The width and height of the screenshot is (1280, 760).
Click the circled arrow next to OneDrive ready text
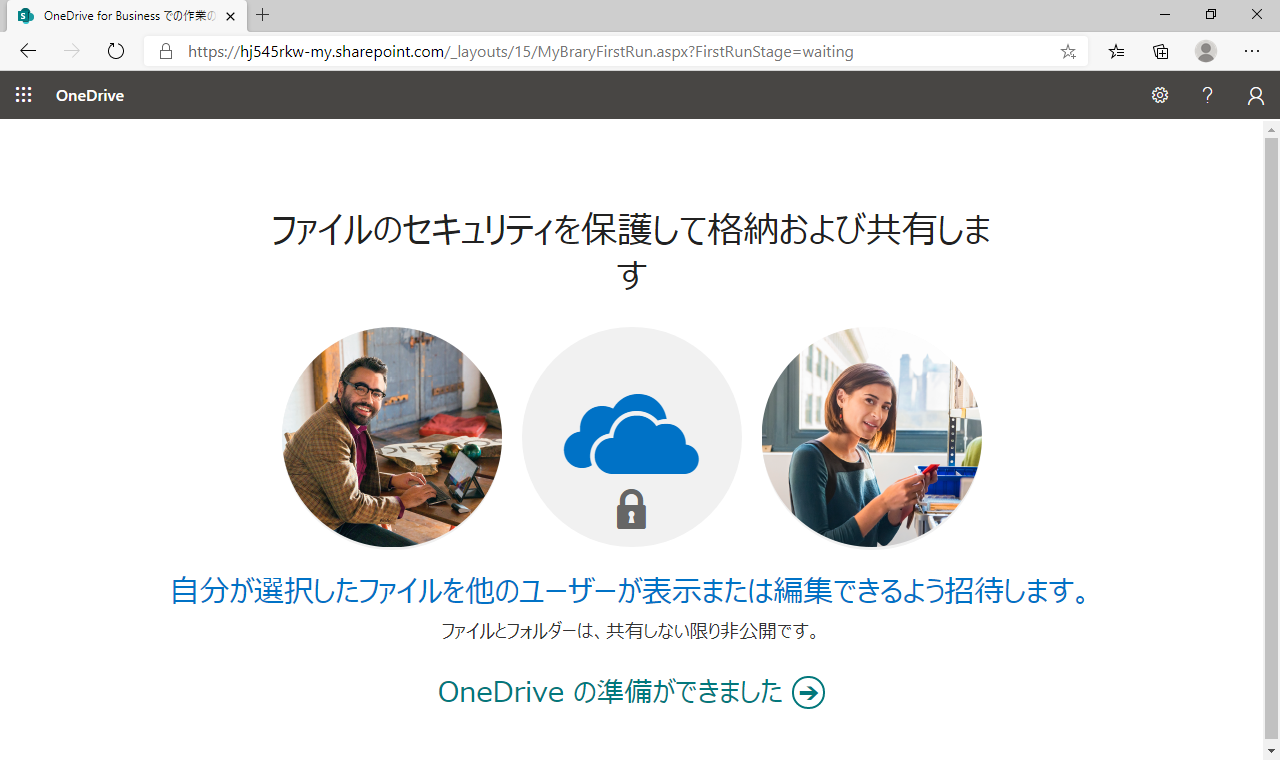(x=808, y=692)
